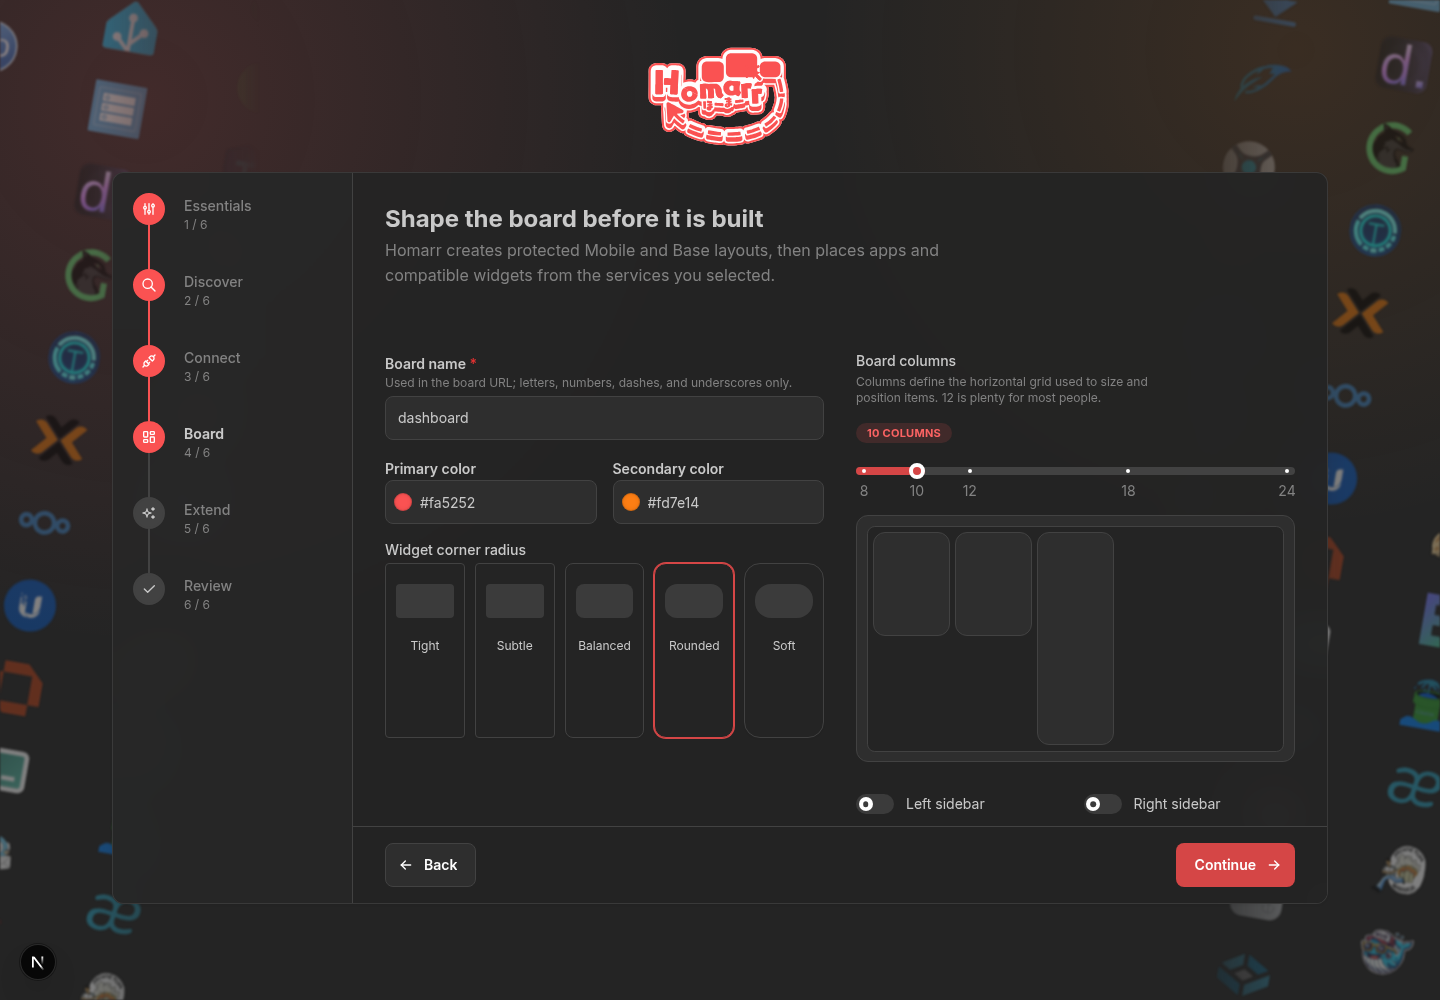
Task: Click the Board step grid icon
Action: point(149,437)
